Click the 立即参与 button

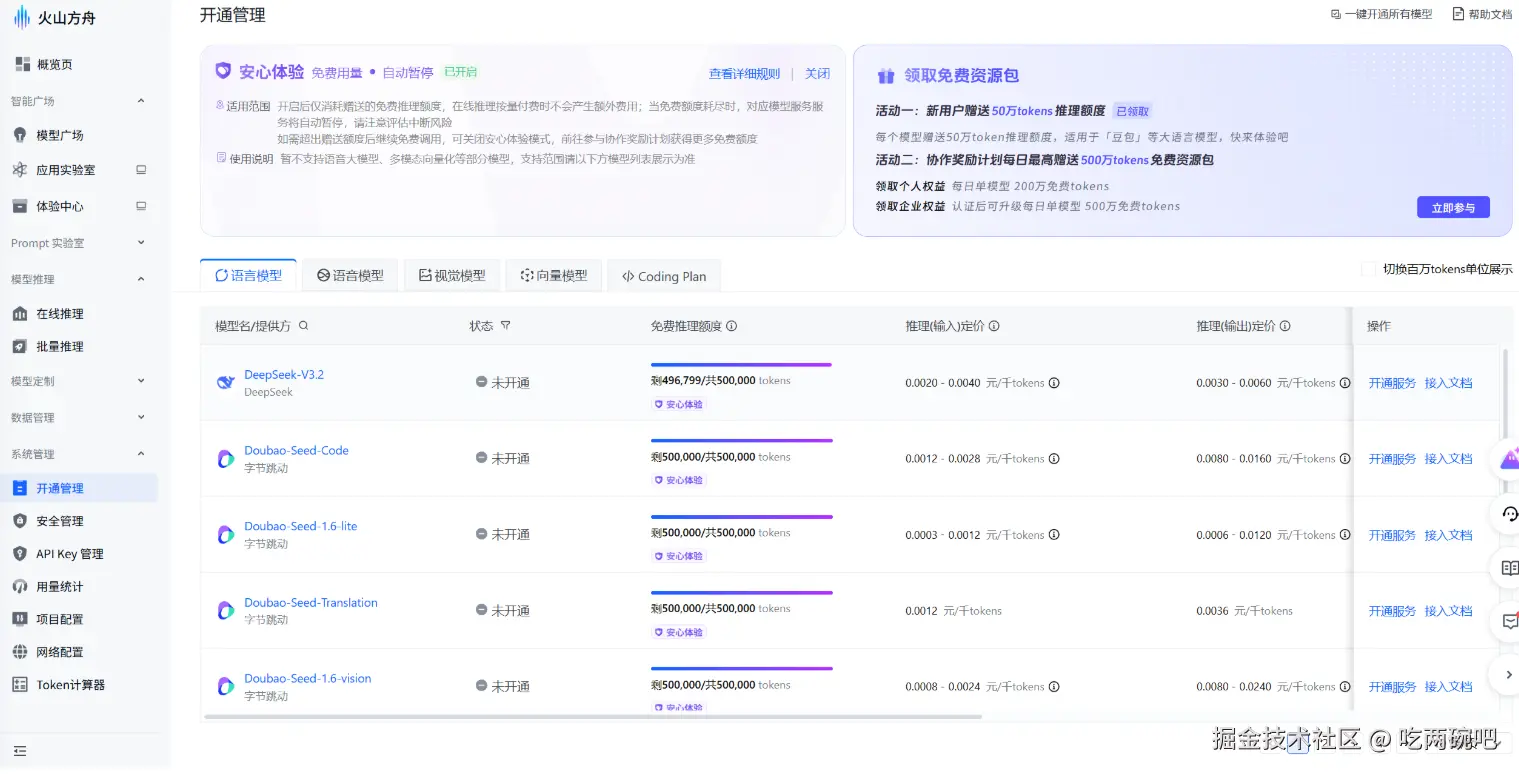pyautogui.click(x=1453, y=208)
